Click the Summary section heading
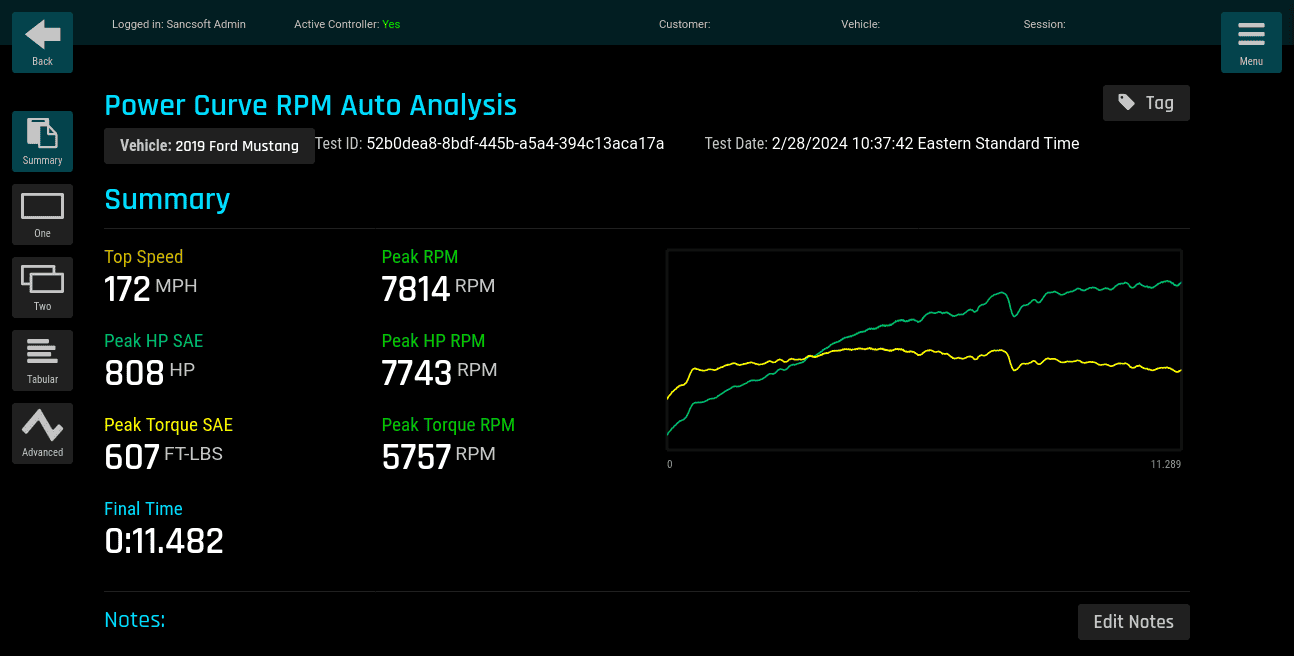Viewport: 1294px width, 656px height. pos(167,199)
